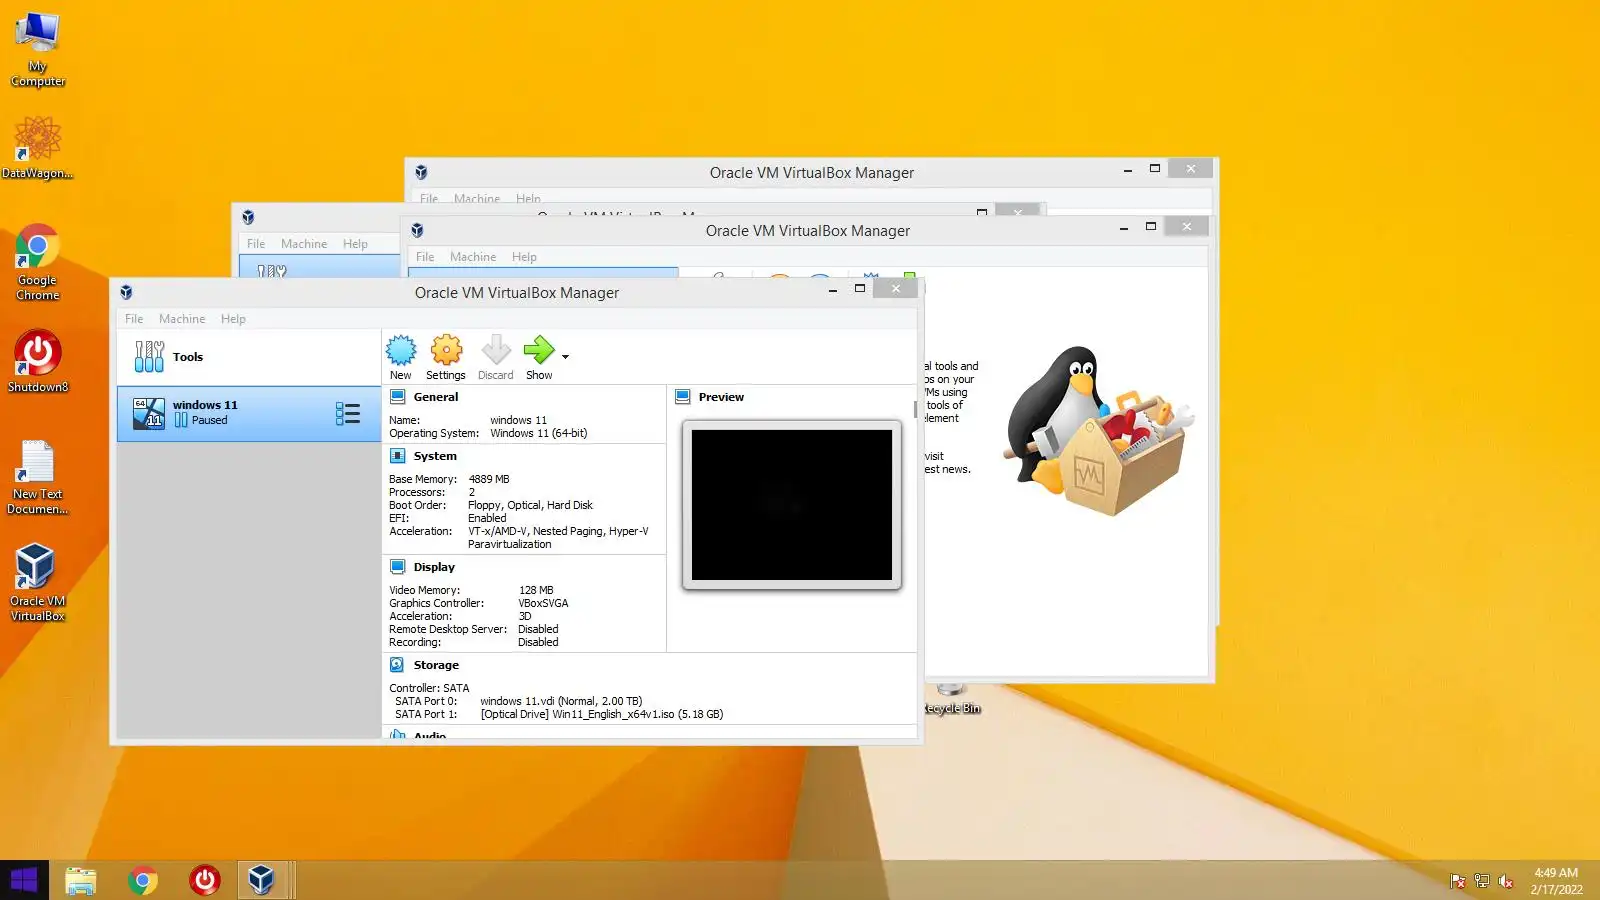1600x900 pixels.
Task: Open the My Computer desktop icon
Action: pos(38,49)
